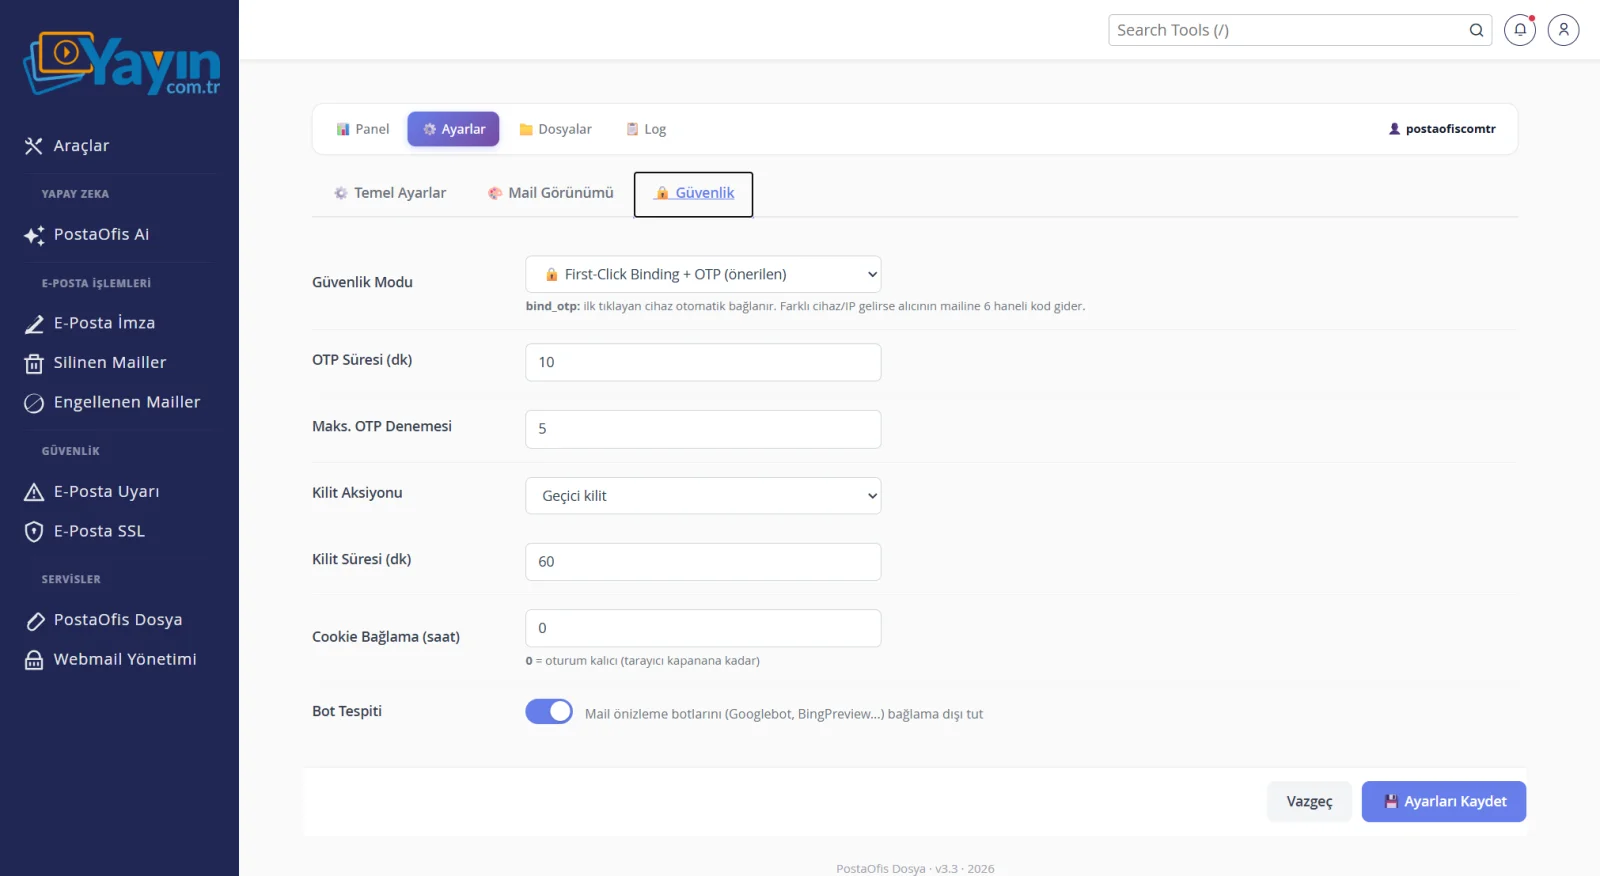Open the Dosyalar tab
Viewport: 1600px width, 876px height.
(x=556, y=129)
